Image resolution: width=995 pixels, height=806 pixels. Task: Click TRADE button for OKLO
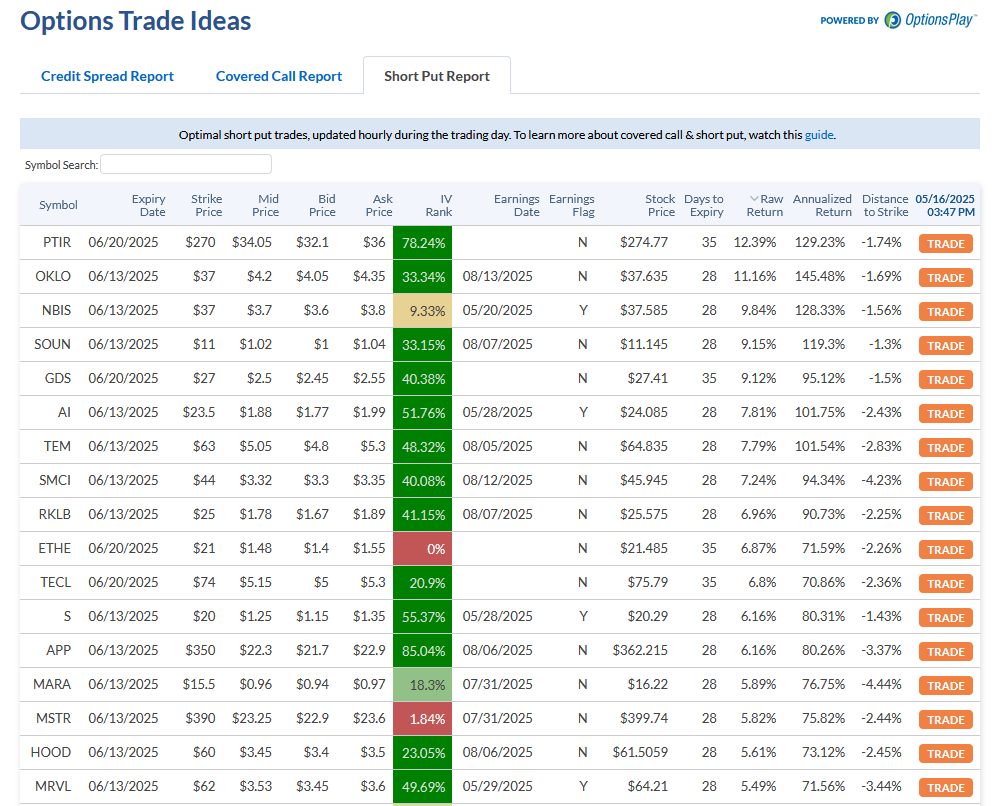point(946,278)
